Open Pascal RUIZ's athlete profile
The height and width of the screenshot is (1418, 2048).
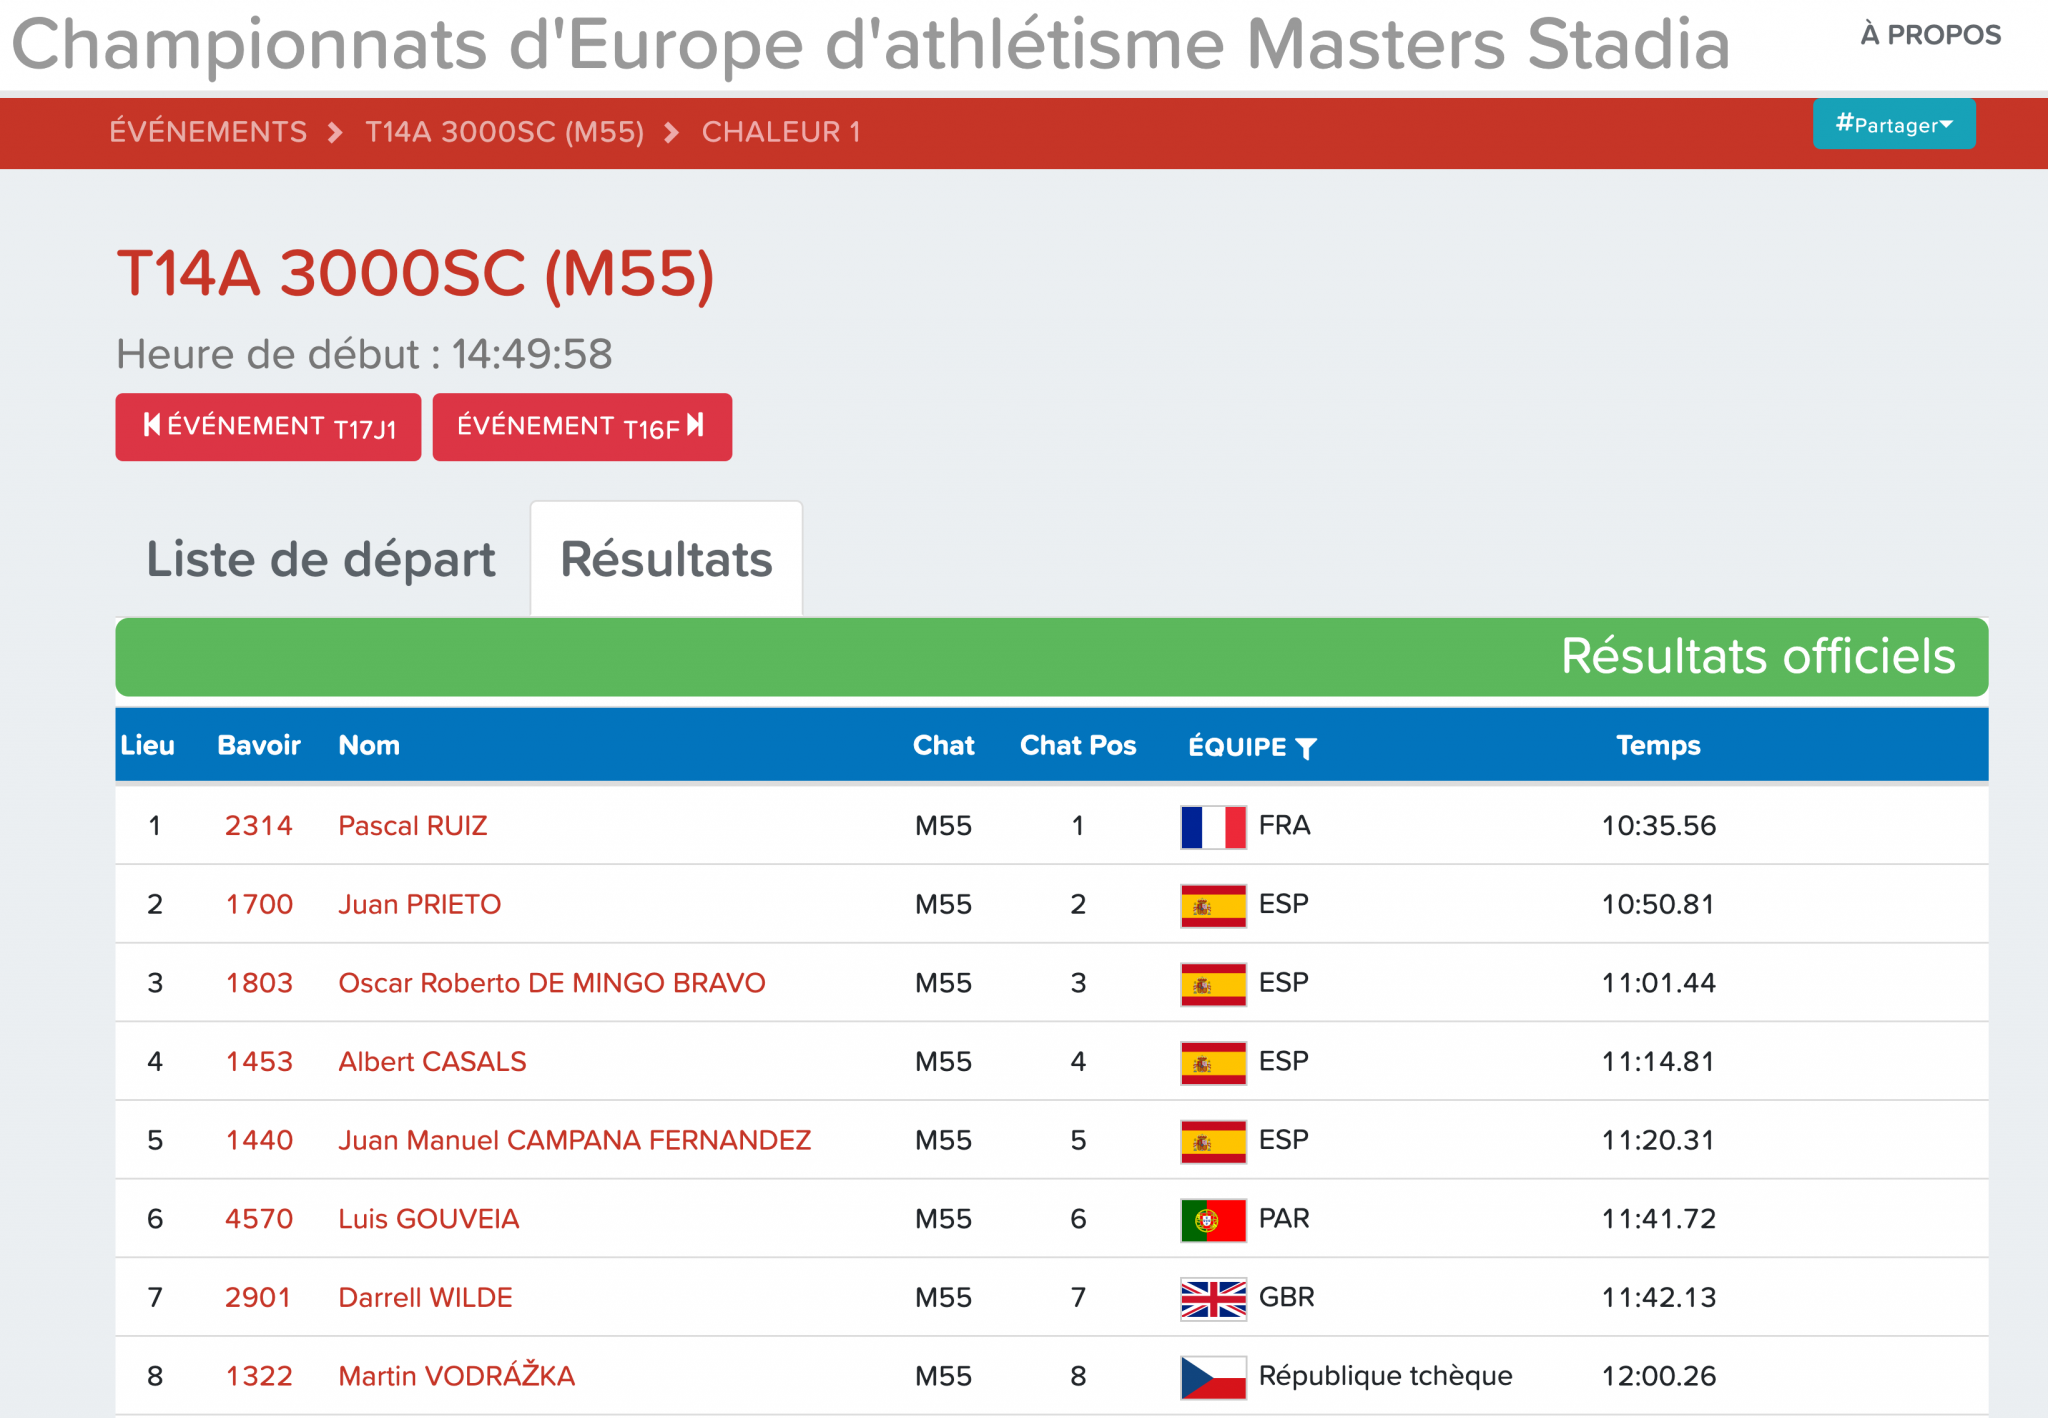tap(412, 826)
